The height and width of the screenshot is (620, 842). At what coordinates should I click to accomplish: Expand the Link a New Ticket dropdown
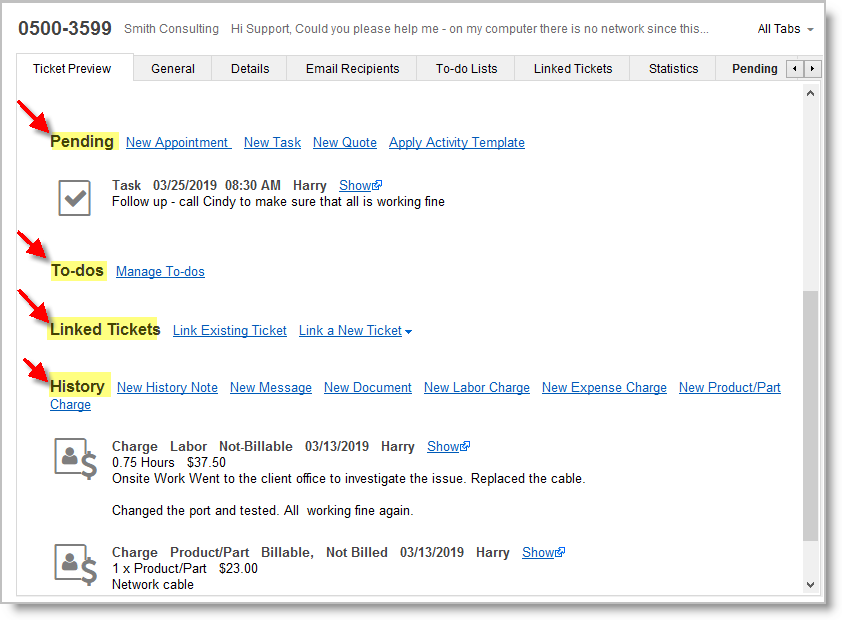click(355, 330)
